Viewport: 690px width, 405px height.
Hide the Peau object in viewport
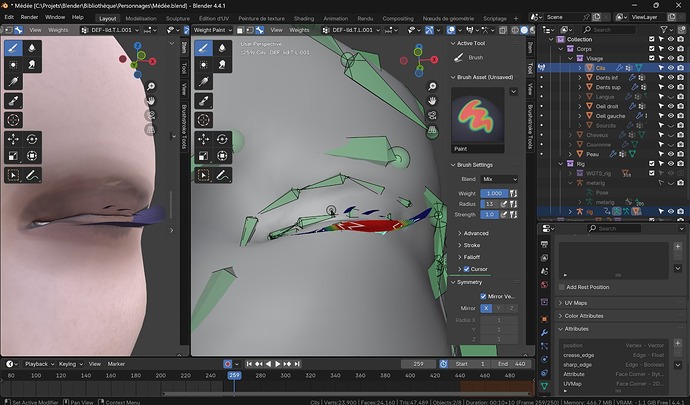click(671, 154)
